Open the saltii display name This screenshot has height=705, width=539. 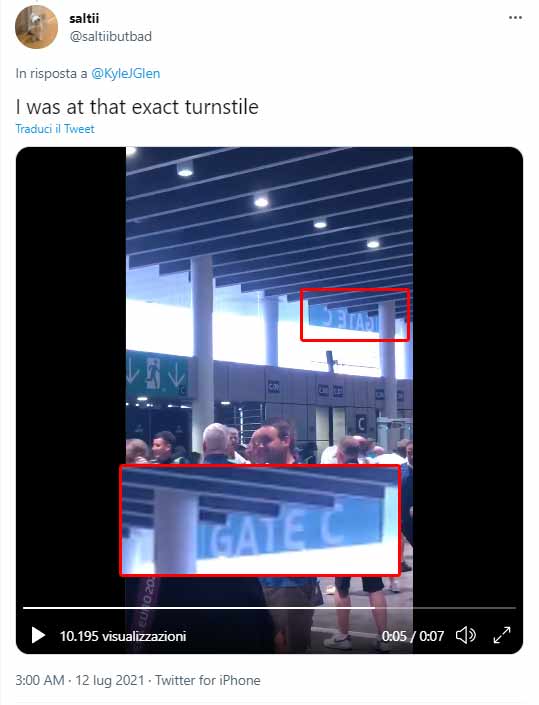(84, 18)
